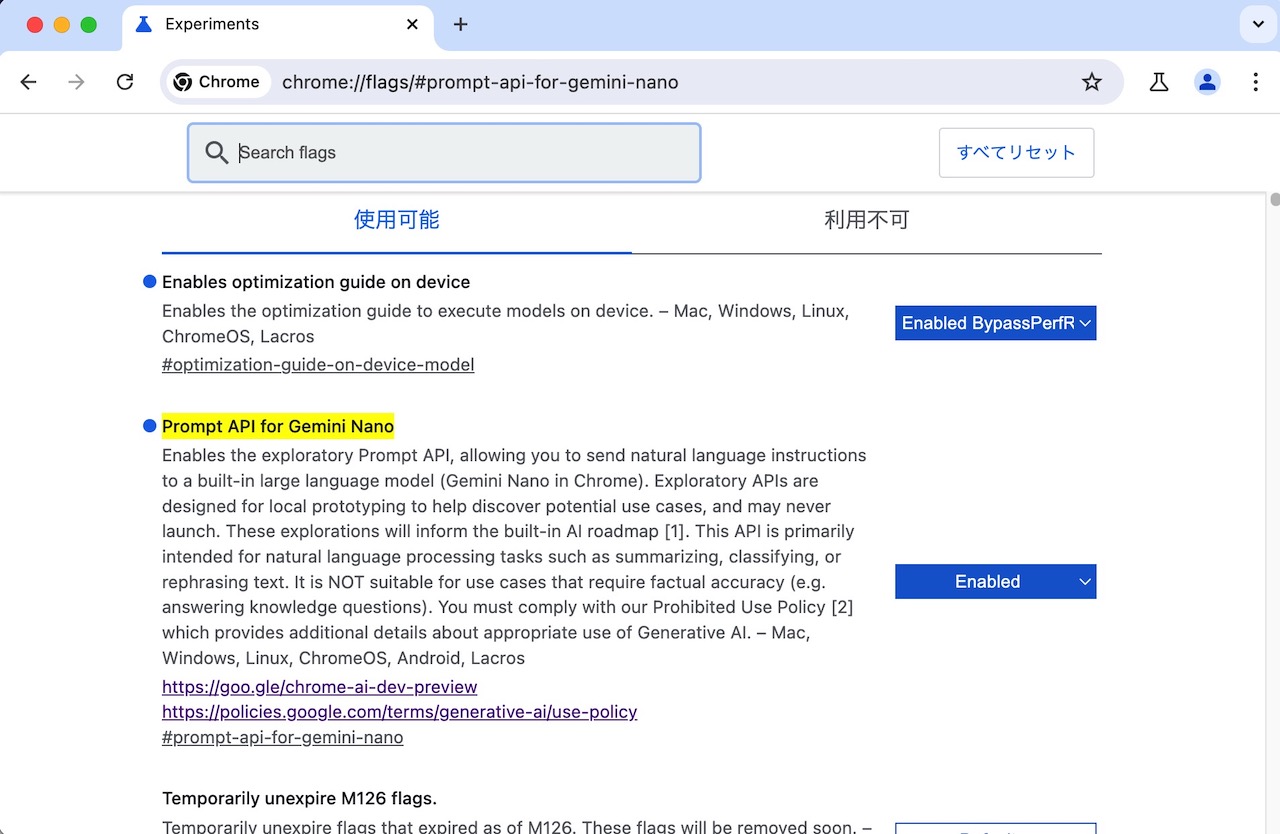Open the #optimization-guide-on-device-model anchor link

coord(318,365)
